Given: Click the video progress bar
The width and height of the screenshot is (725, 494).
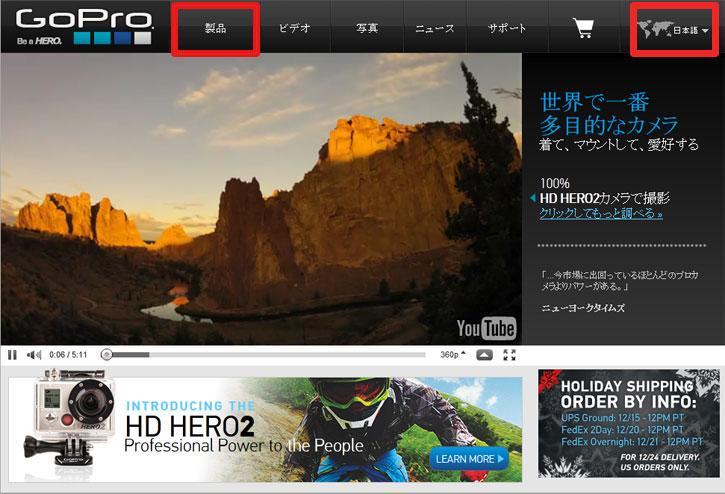Looking at the screenshot, I should pyautogui.click(x=264, y=355).
